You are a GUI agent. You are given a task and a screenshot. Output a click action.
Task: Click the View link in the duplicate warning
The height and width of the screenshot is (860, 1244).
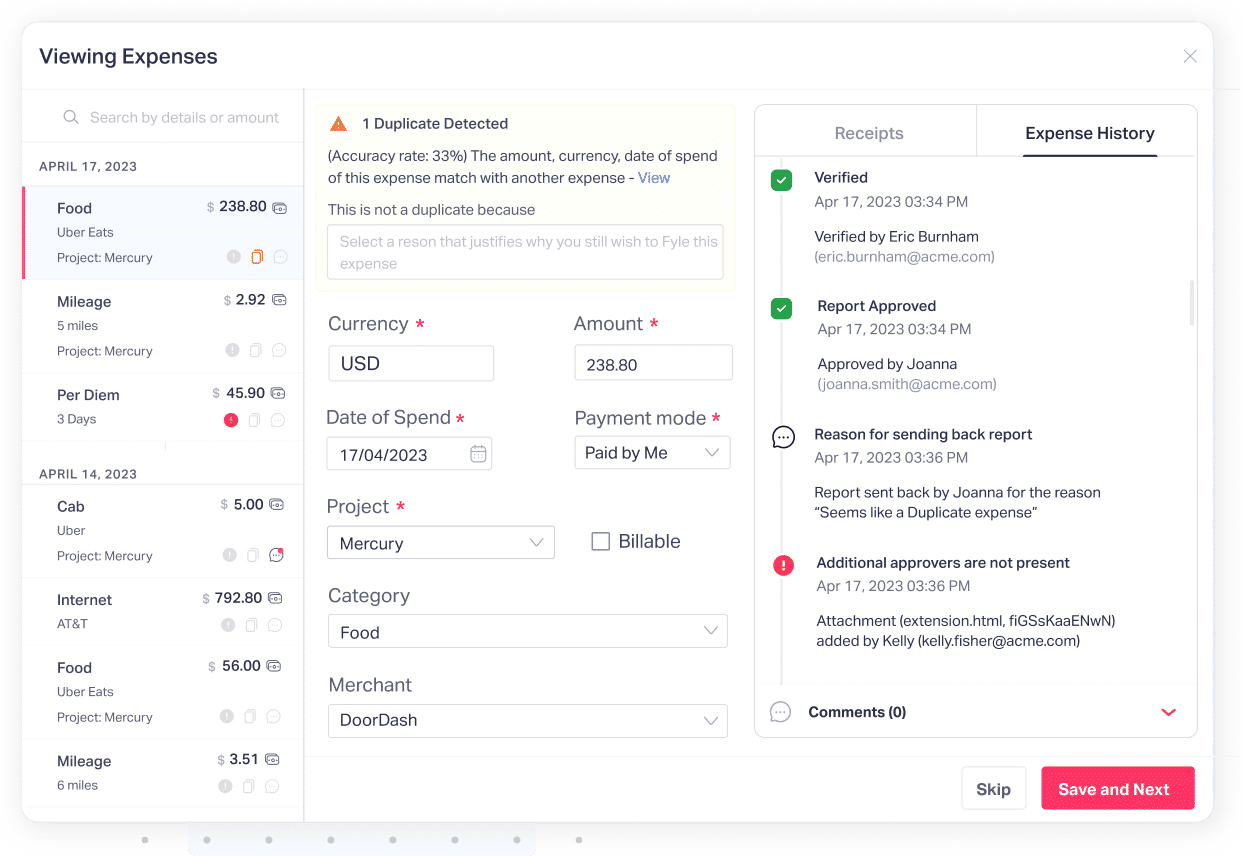tap(654, 177)
